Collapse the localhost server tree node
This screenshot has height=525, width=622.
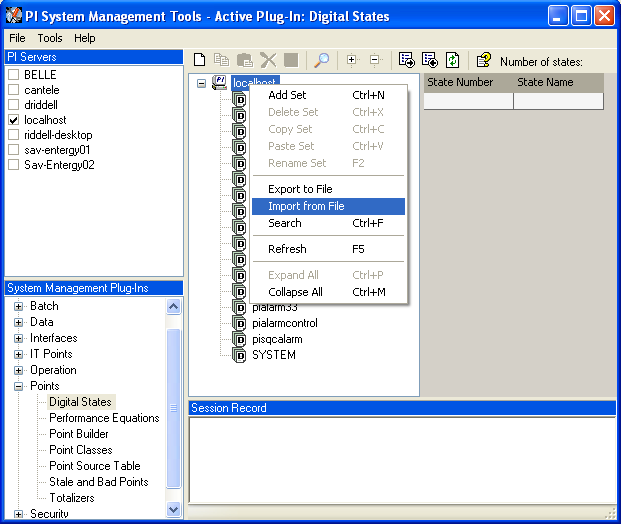coord(202,83)
